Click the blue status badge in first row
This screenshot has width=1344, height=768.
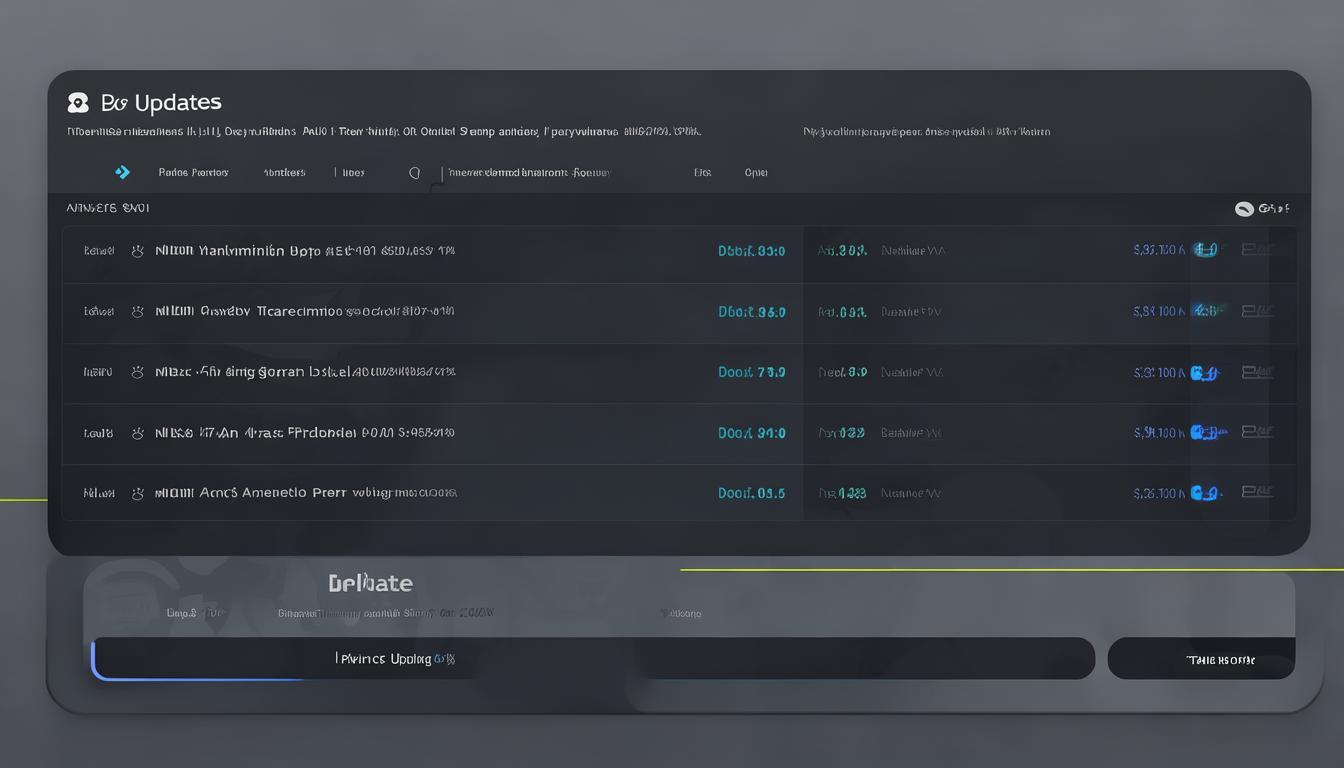[1206, 250]
